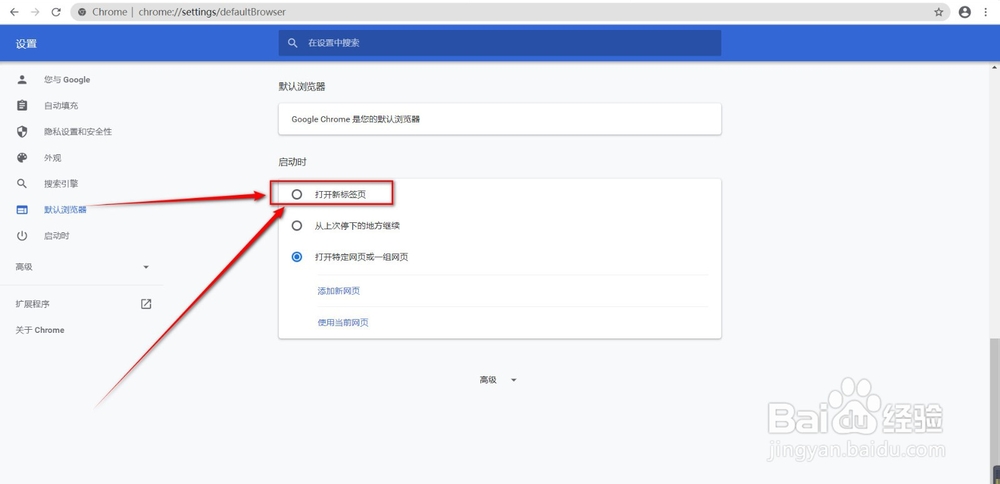
Task: Click the browser window icon beside 默认浏览器
Action: coord(22,210)
